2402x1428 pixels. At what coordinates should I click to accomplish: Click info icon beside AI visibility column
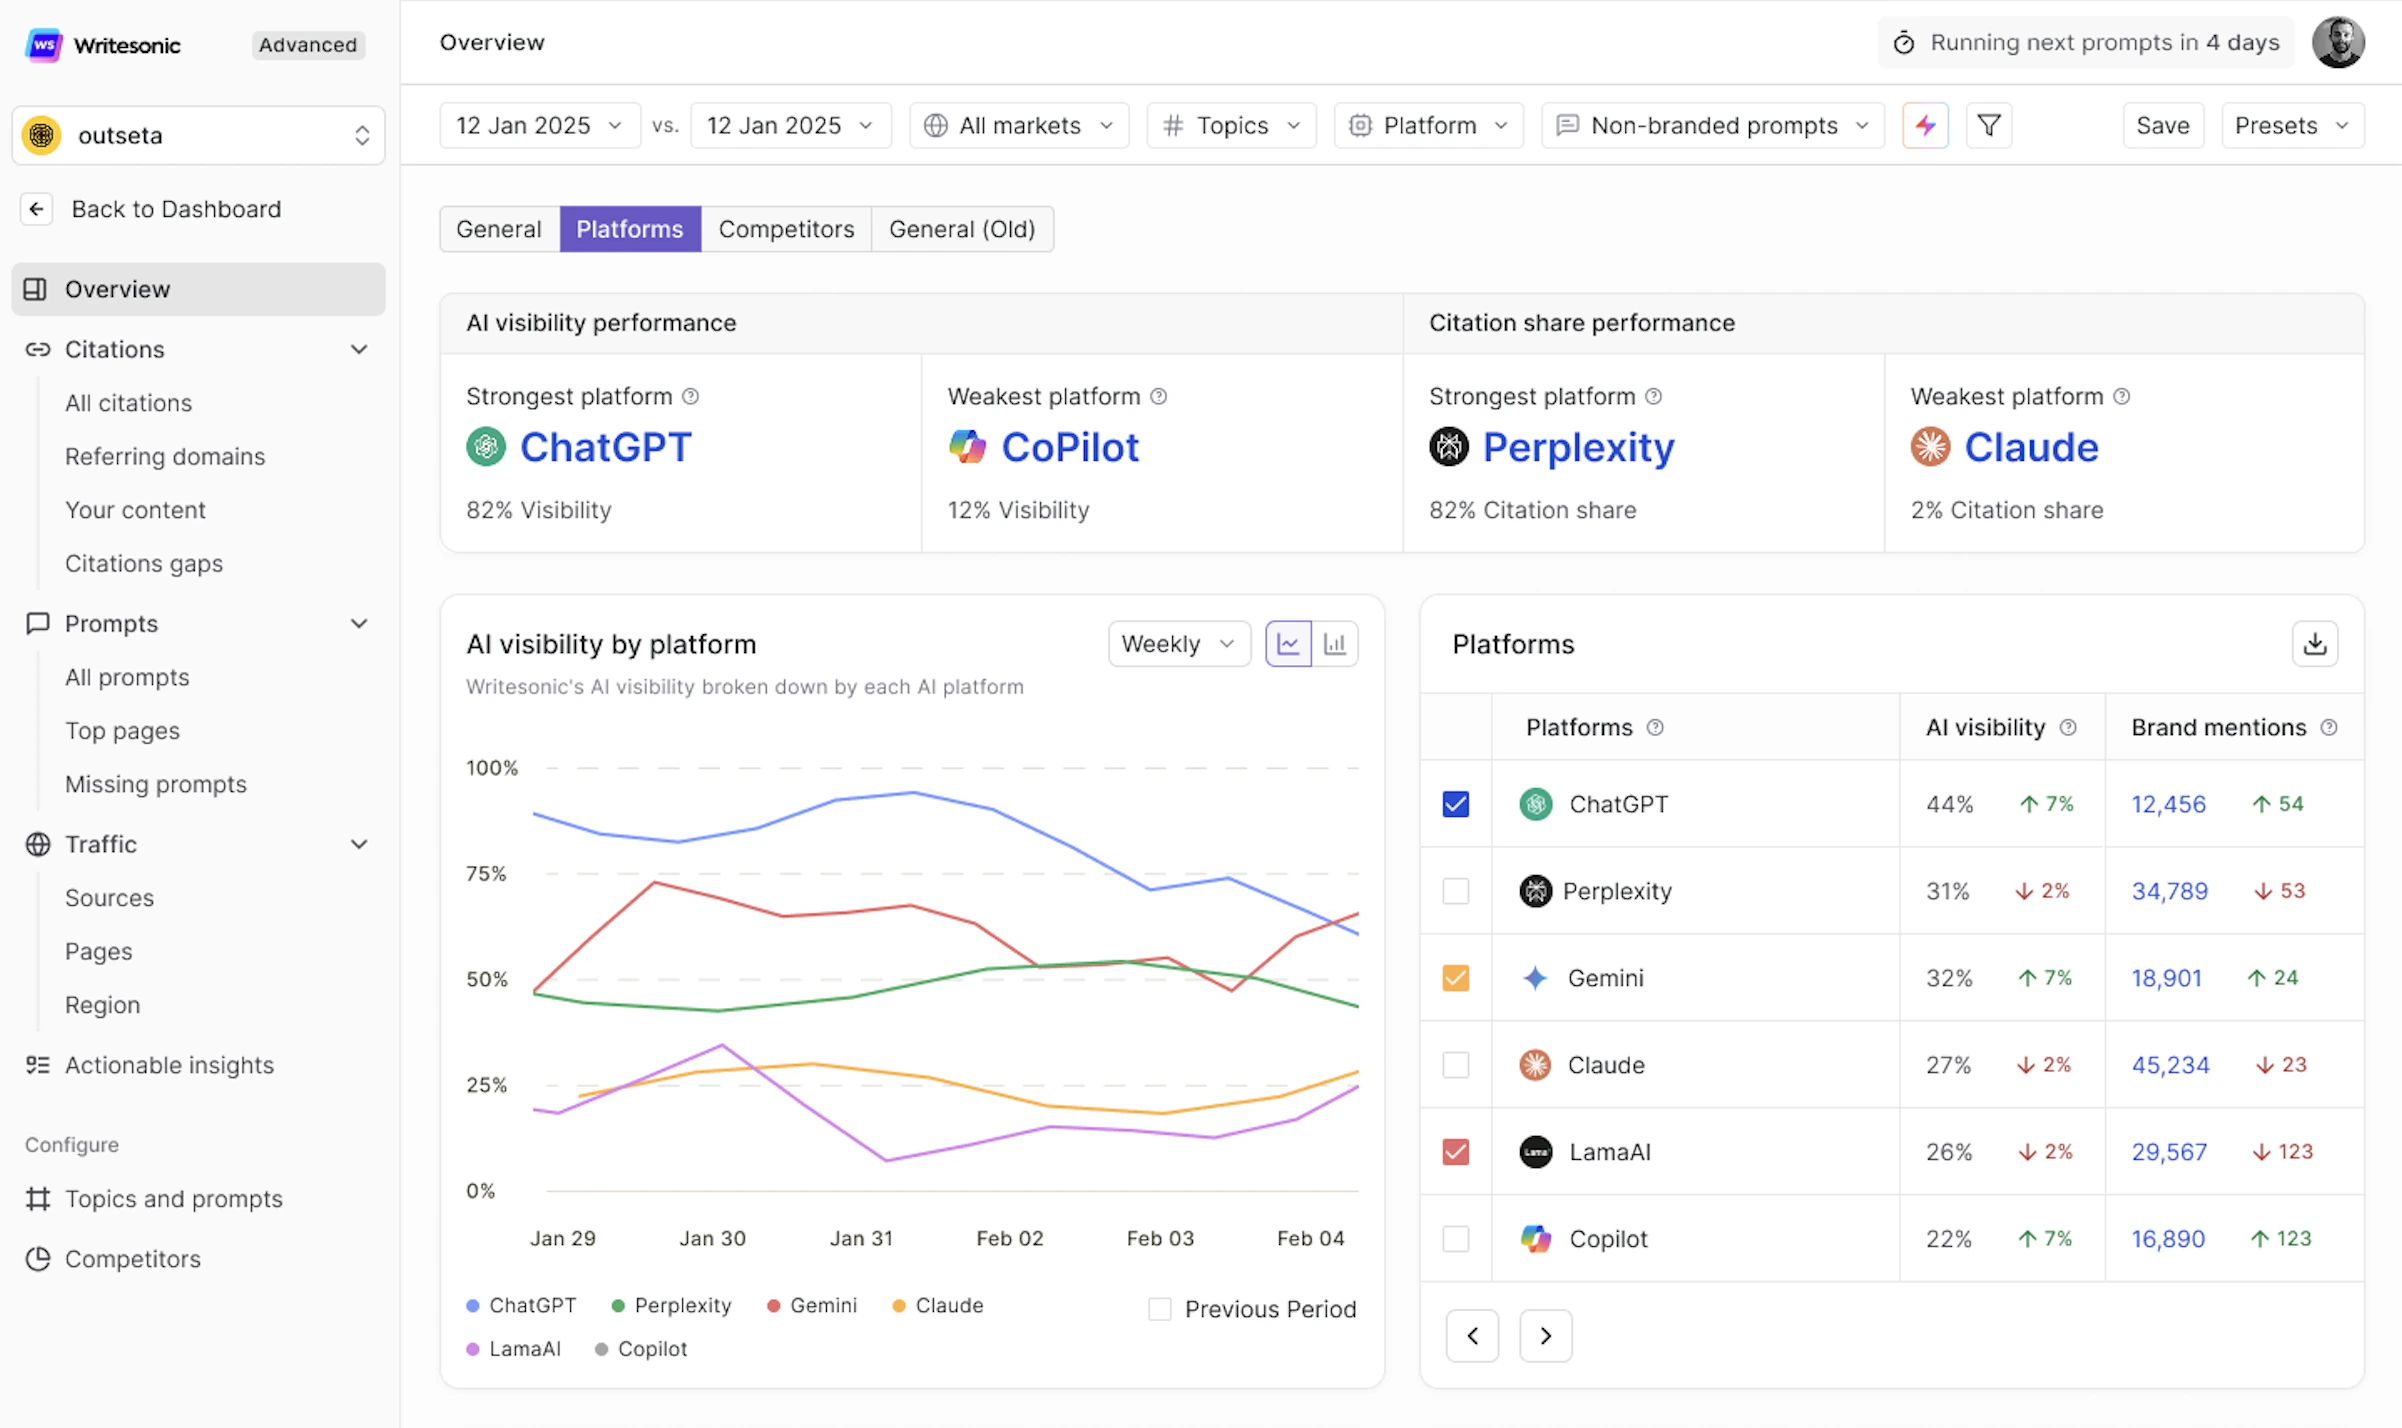tap(2068, 728)
